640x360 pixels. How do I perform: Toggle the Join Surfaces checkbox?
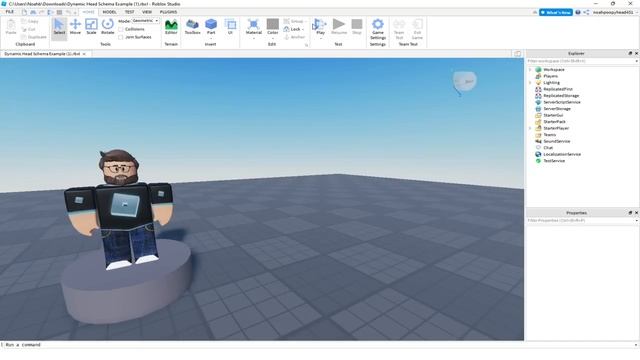tap(121, 37)
